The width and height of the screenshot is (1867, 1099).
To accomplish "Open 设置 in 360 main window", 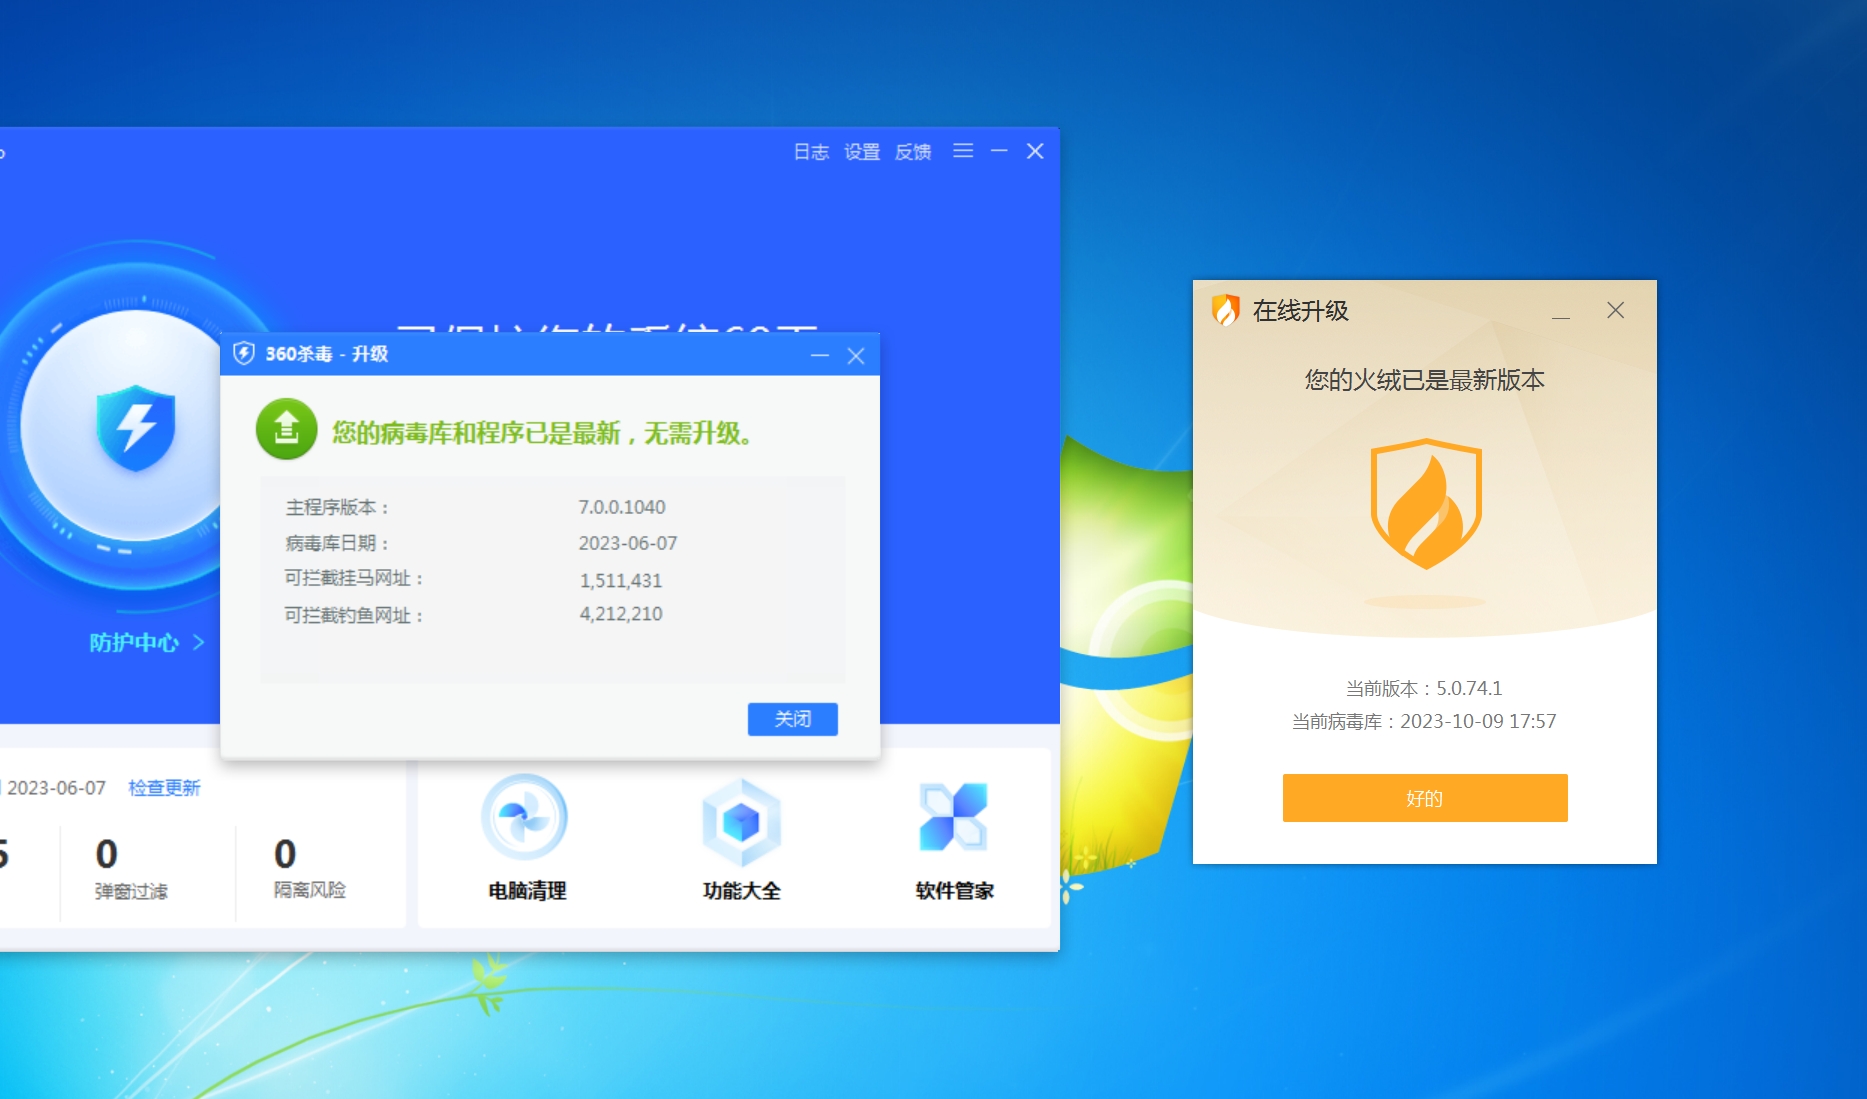I will pos(862,152).
